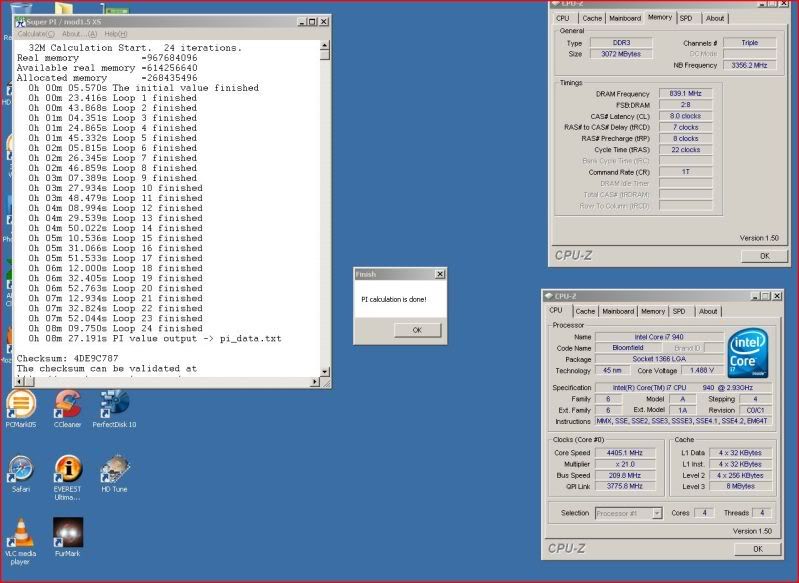Select SPD tab in upper CPU-Z window
Image resolution: width=799 pixels, height=583 pixels.
pyautogui.click(x=686, y=18)
